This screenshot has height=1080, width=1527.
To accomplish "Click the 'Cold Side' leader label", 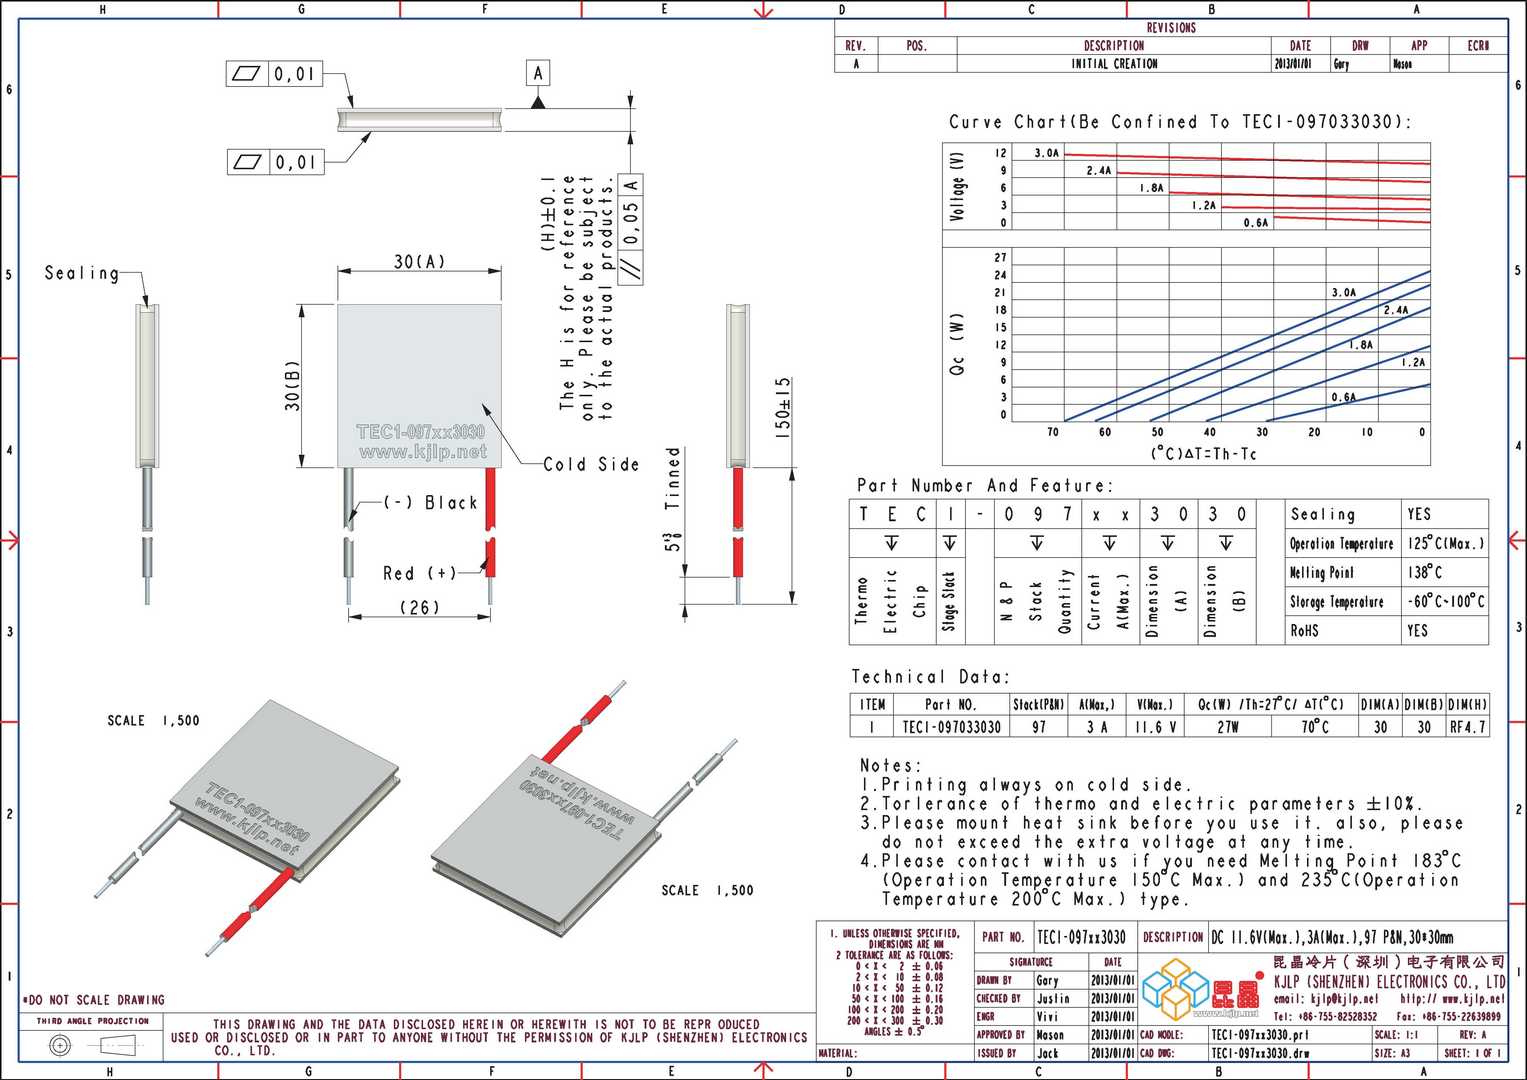I will pos(591,464).
